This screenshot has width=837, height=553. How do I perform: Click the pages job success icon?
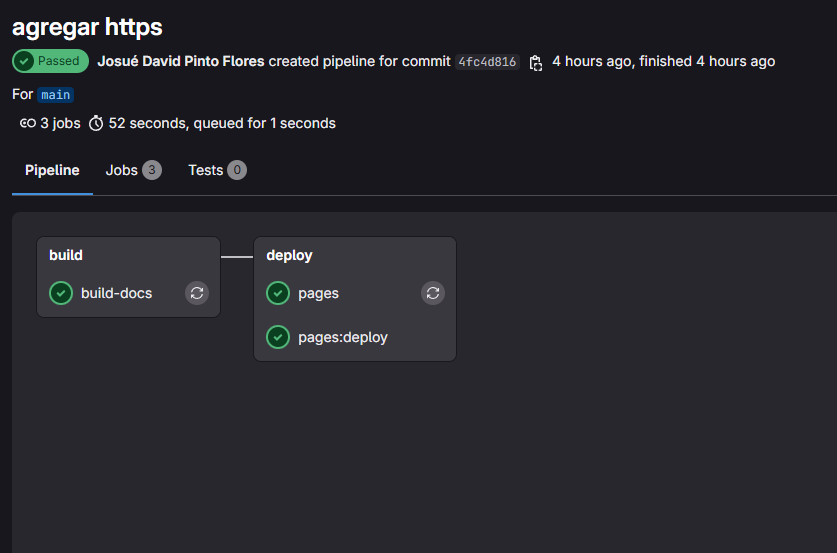[x=278, y=293]
